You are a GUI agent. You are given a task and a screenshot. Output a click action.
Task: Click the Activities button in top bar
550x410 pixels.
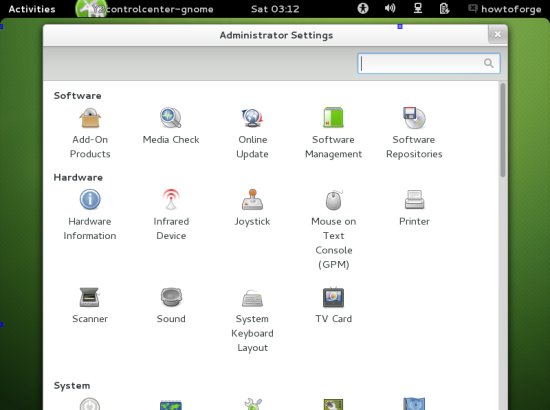click(32, 9)
